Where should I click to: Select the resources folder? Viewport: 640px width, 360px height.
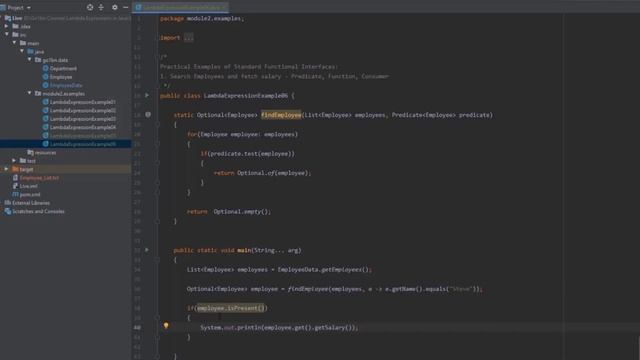point(45,153)
